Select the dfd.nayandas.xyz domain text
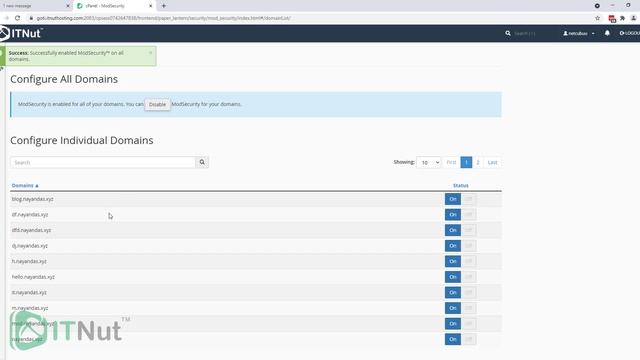The height and width of the screenshot is (360, 640). 31,230
